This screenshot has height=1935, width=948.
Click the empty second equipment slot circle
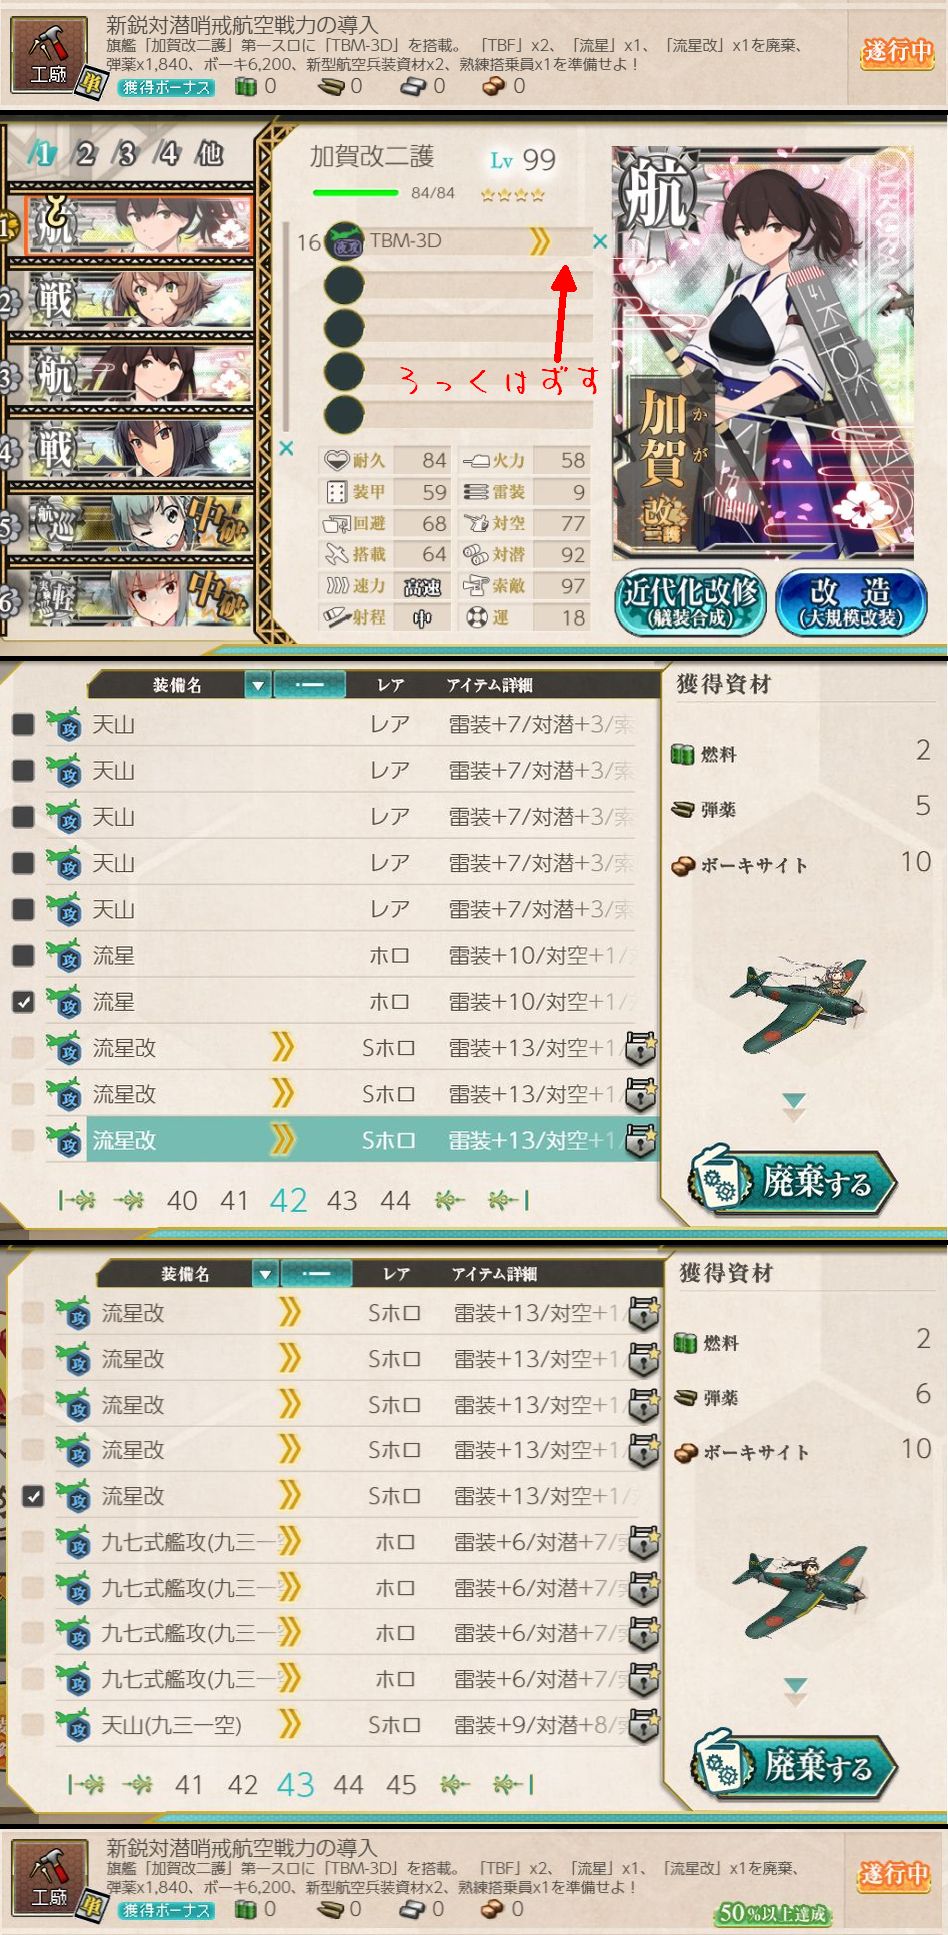(x=344, y=286)
